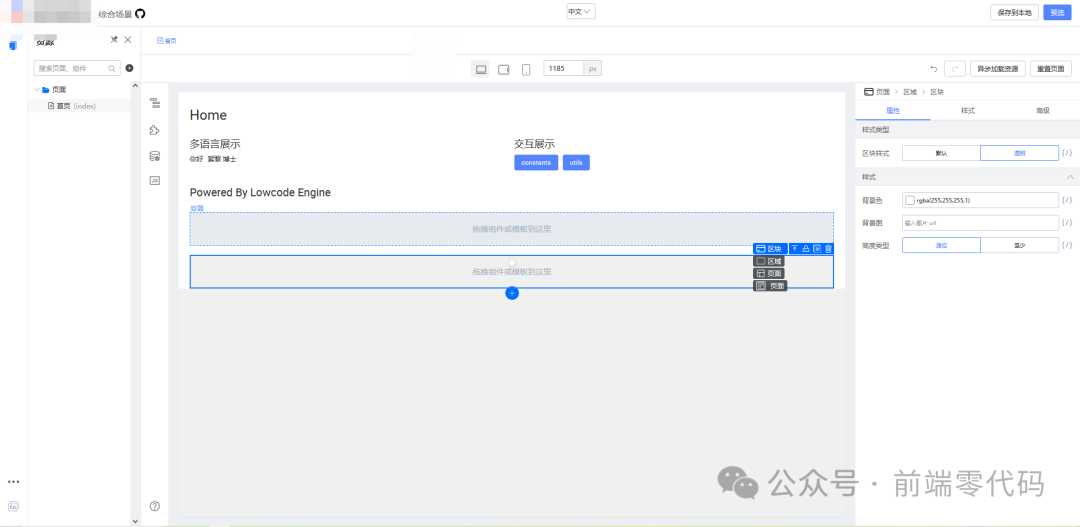This screenshot has height=527, width=1080.
Task: Click the scroll up arrow of resource panel
Action: (135, 85)
